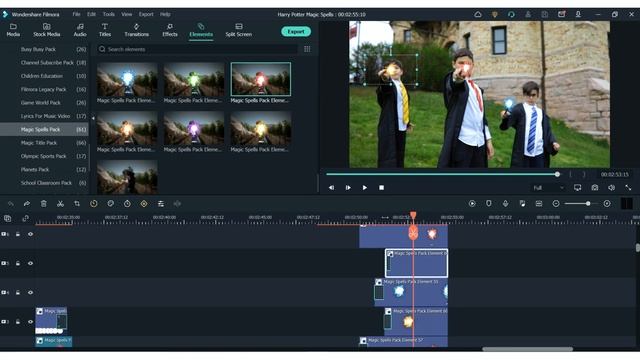Open the message mail icon
This screenshot has width=640, height=360.
(562, 14)
